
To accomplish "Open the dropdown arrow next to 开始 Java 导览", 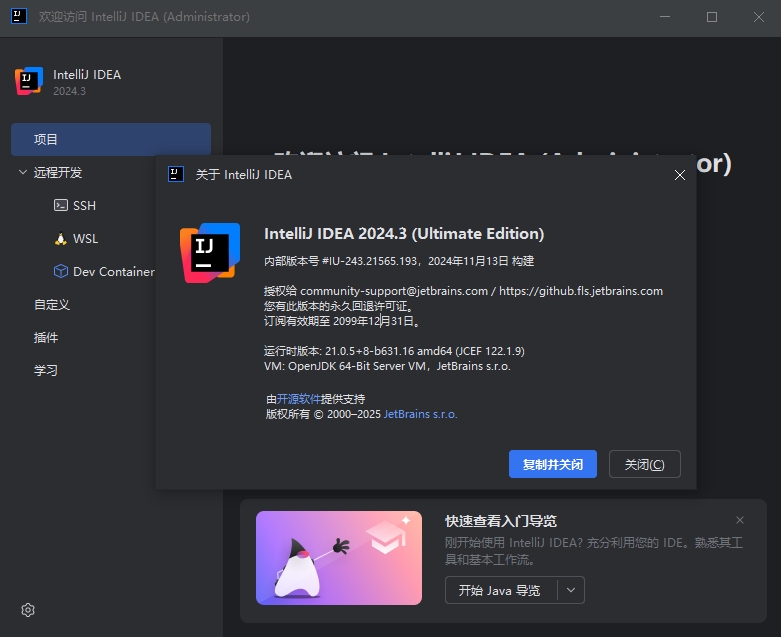I will point(571,590).
